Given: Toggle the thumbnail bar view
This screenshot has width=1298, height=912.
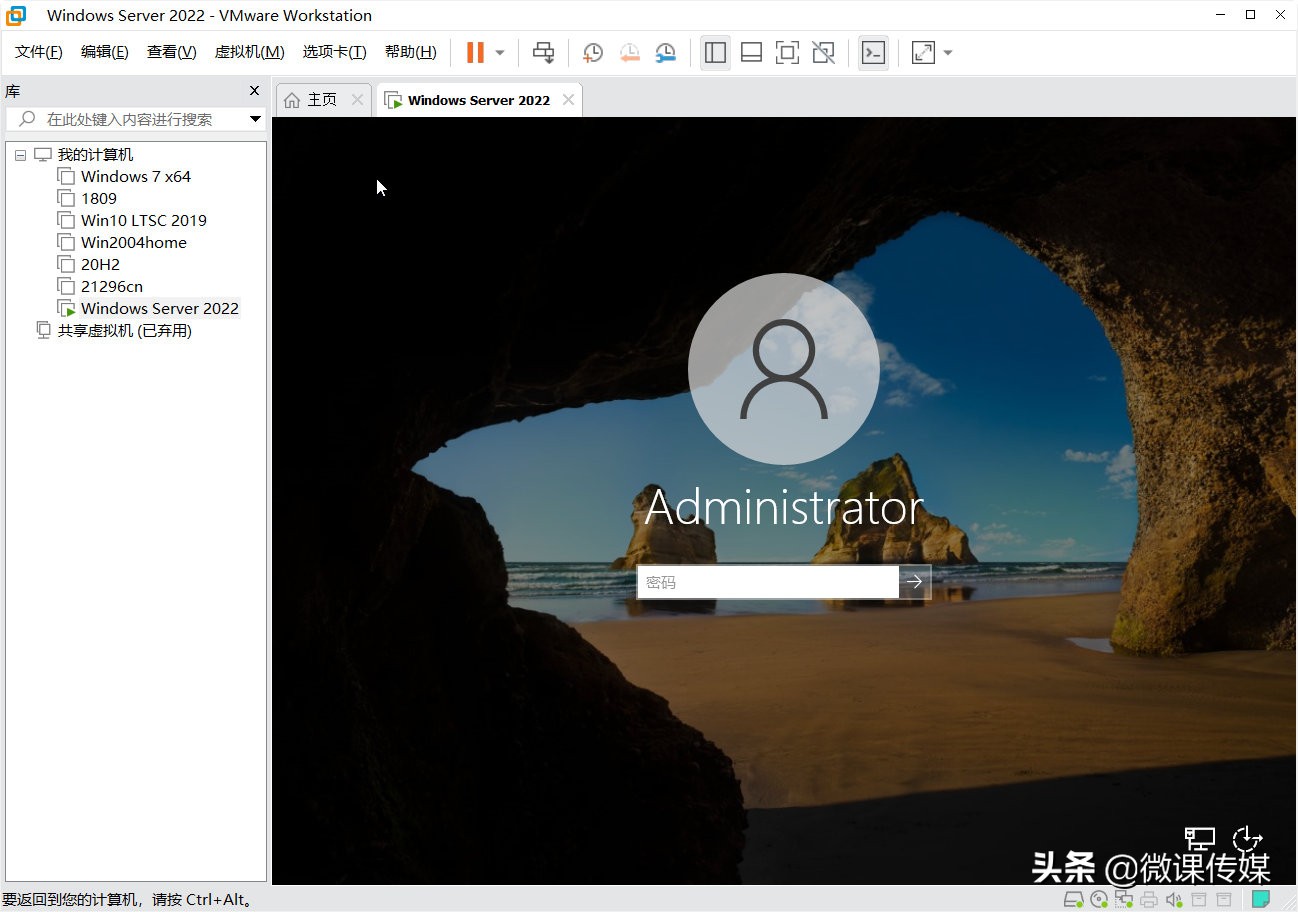Looking at the screenshot, I should point(751,53).
